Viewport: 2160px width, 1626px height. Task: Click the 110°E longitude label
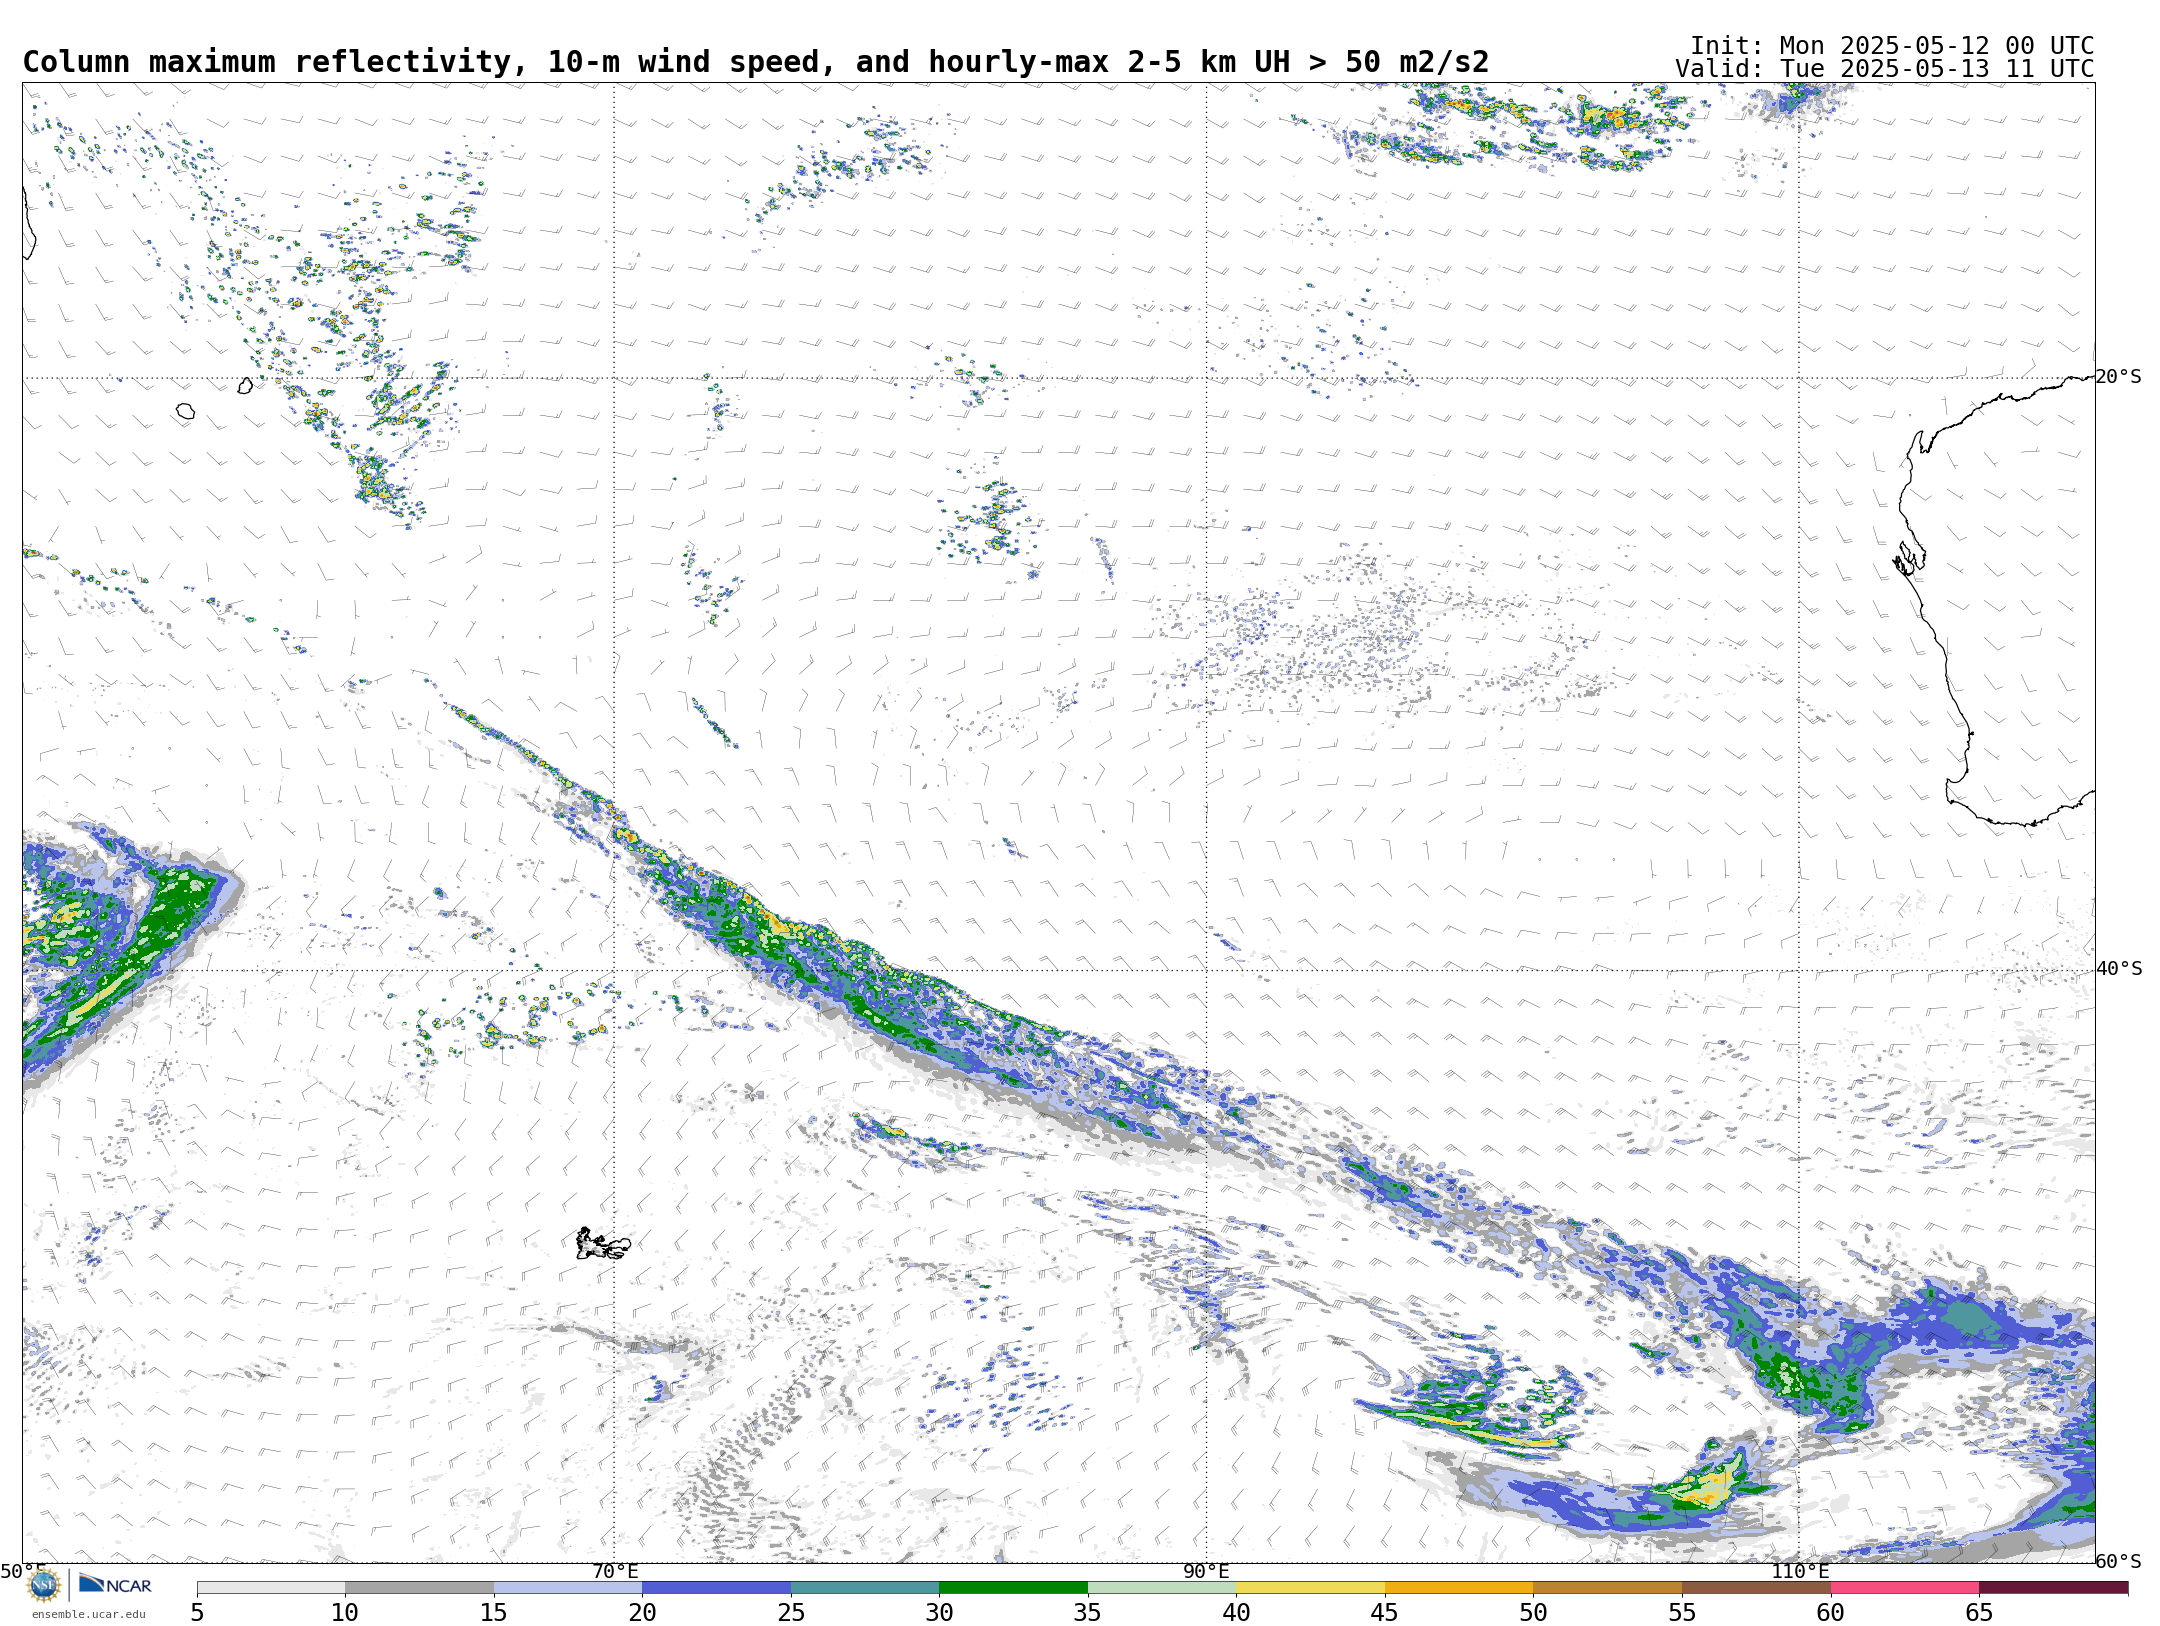click(1800, 1571)
